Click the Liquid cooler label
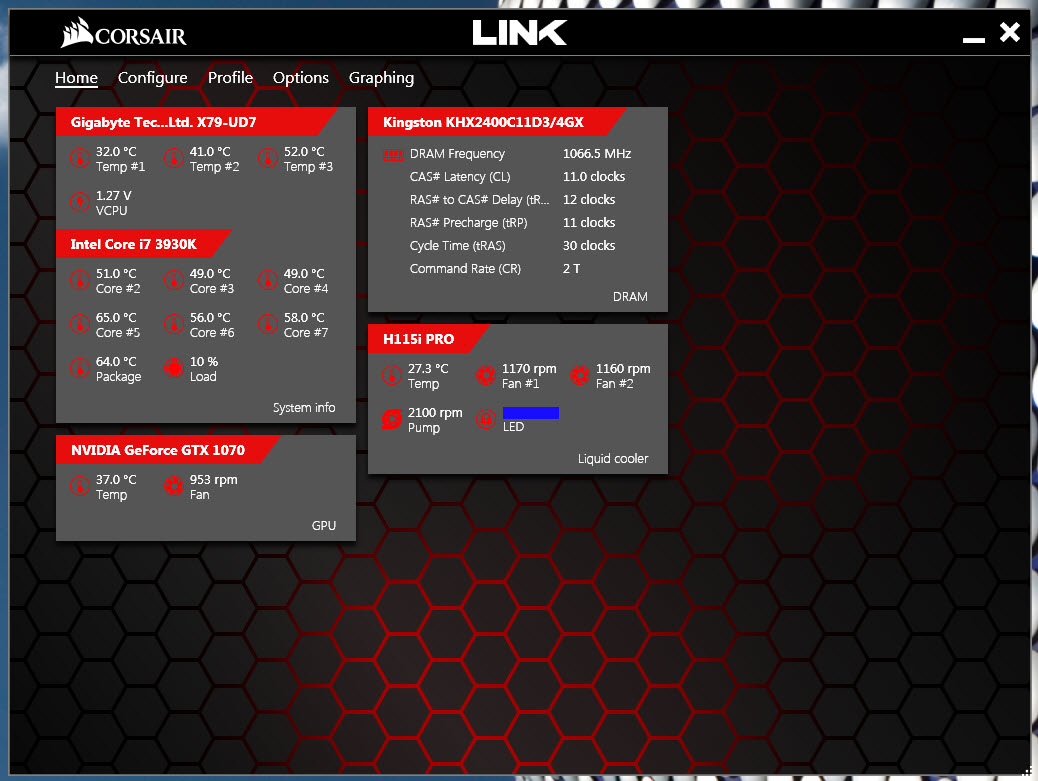 613,459
